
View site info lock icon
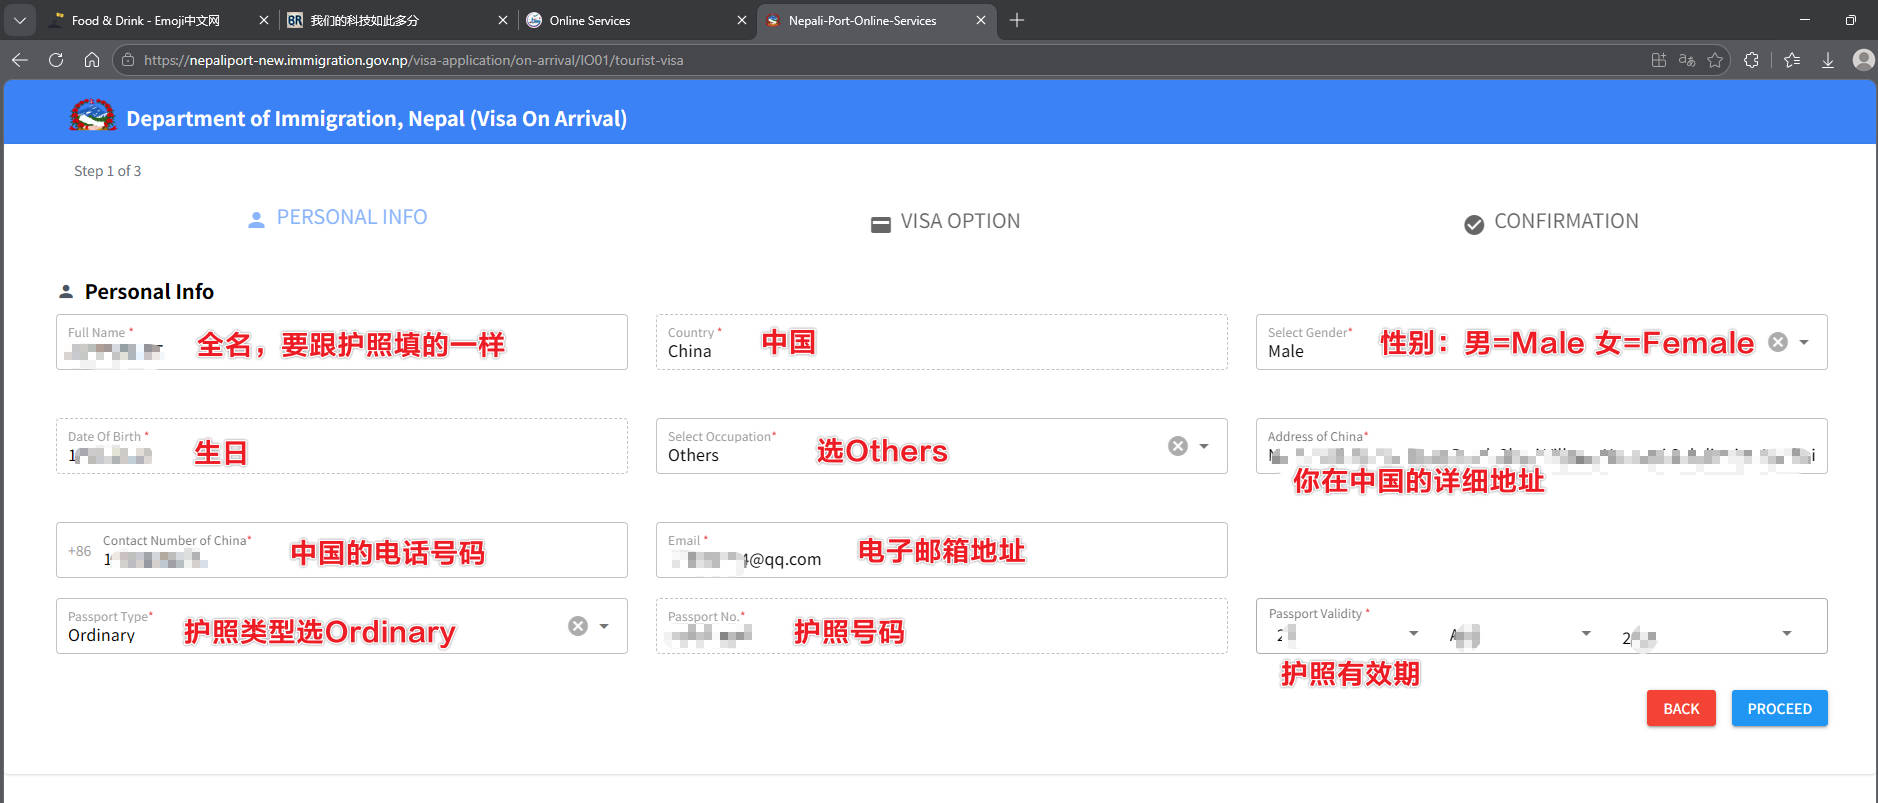(127, 60)
